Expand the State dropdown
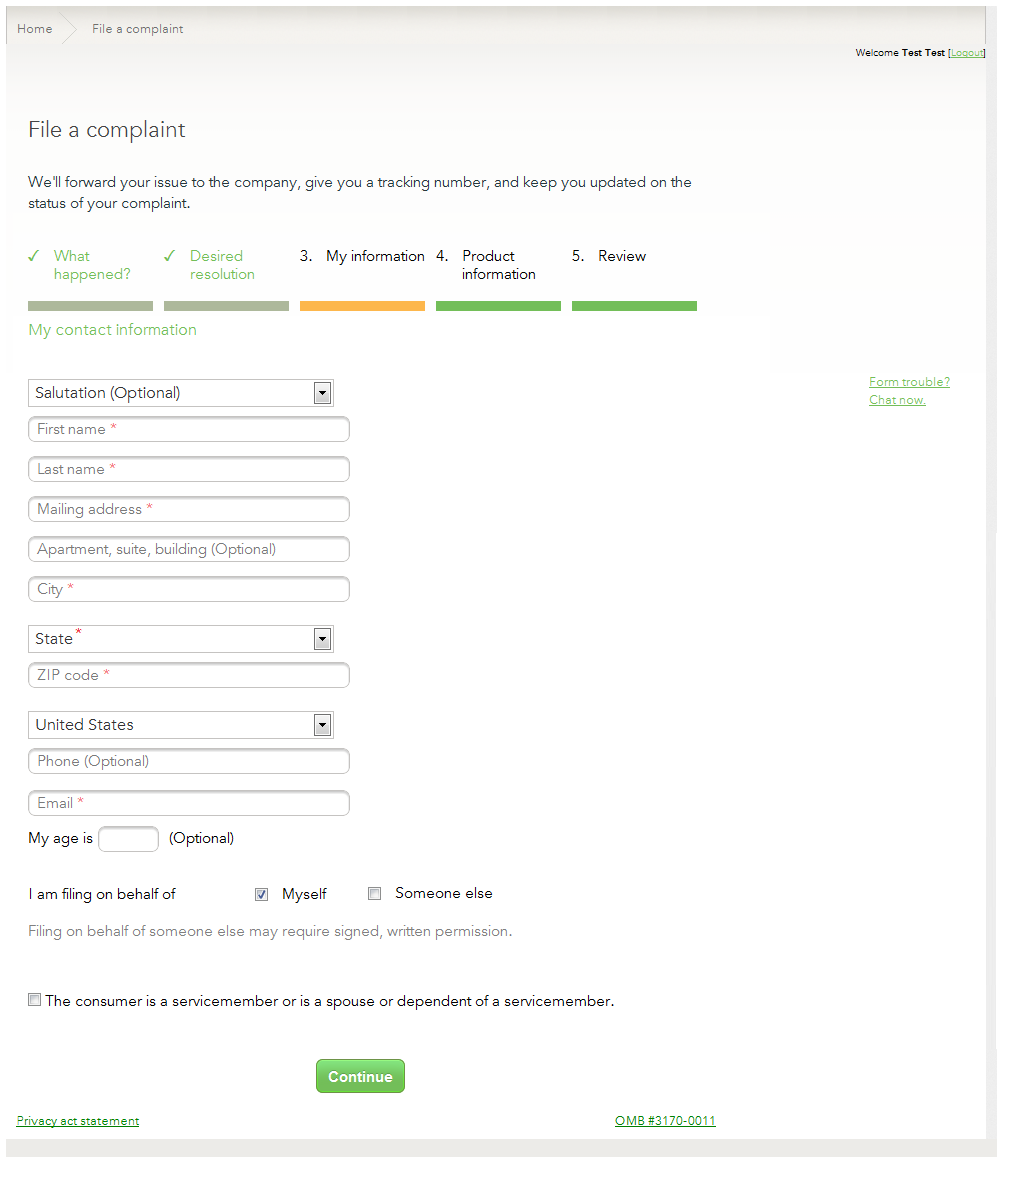1020x1188 pixels. point(180,639)
